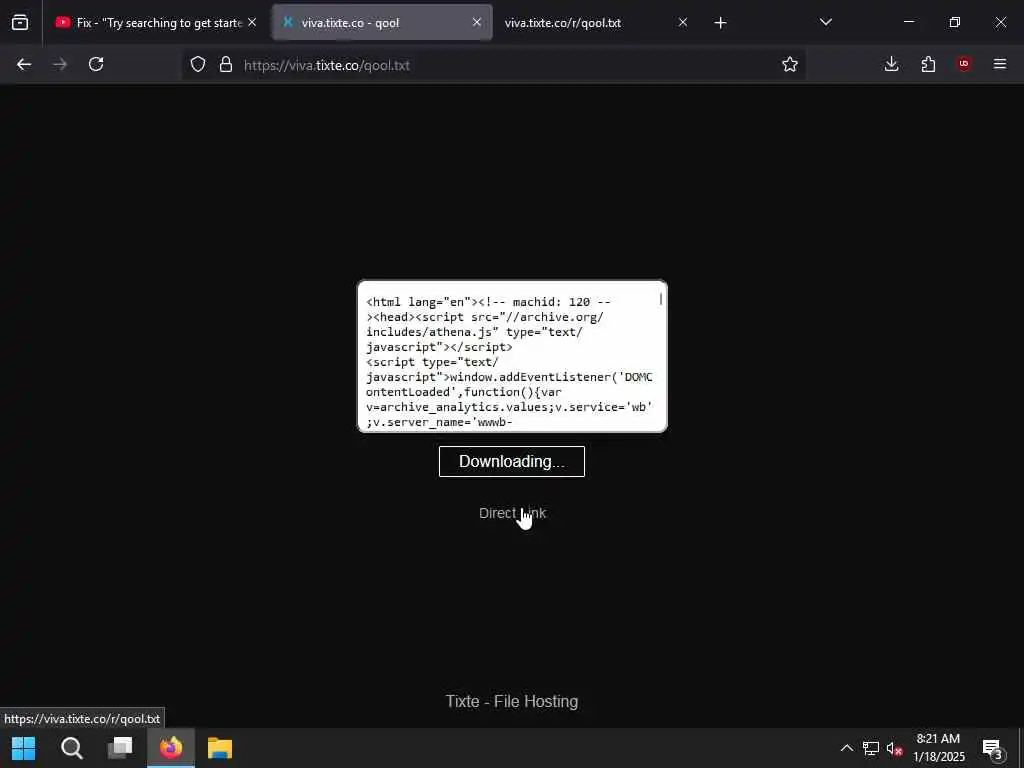The height and width of the screenshot is (768, 1024).
Task: Open the network status tray icon
Action: point(871,748)
